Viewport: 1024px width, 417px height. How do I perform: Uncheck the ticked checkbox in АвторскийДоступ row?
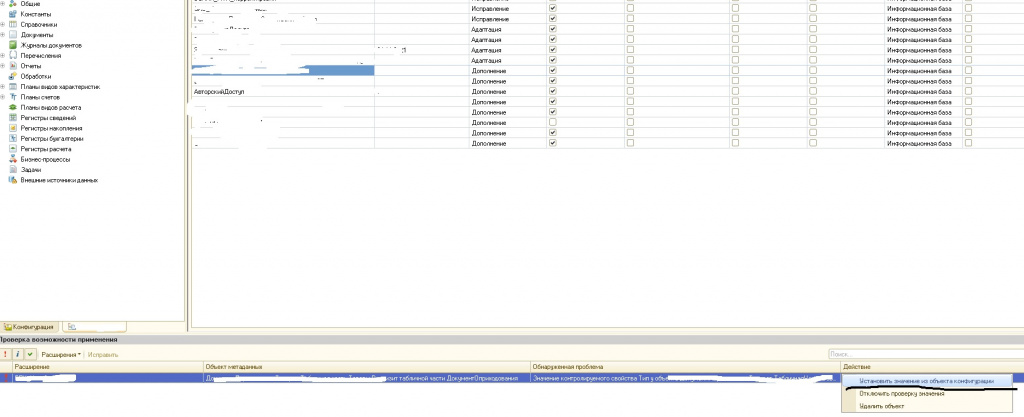point(553,91)
